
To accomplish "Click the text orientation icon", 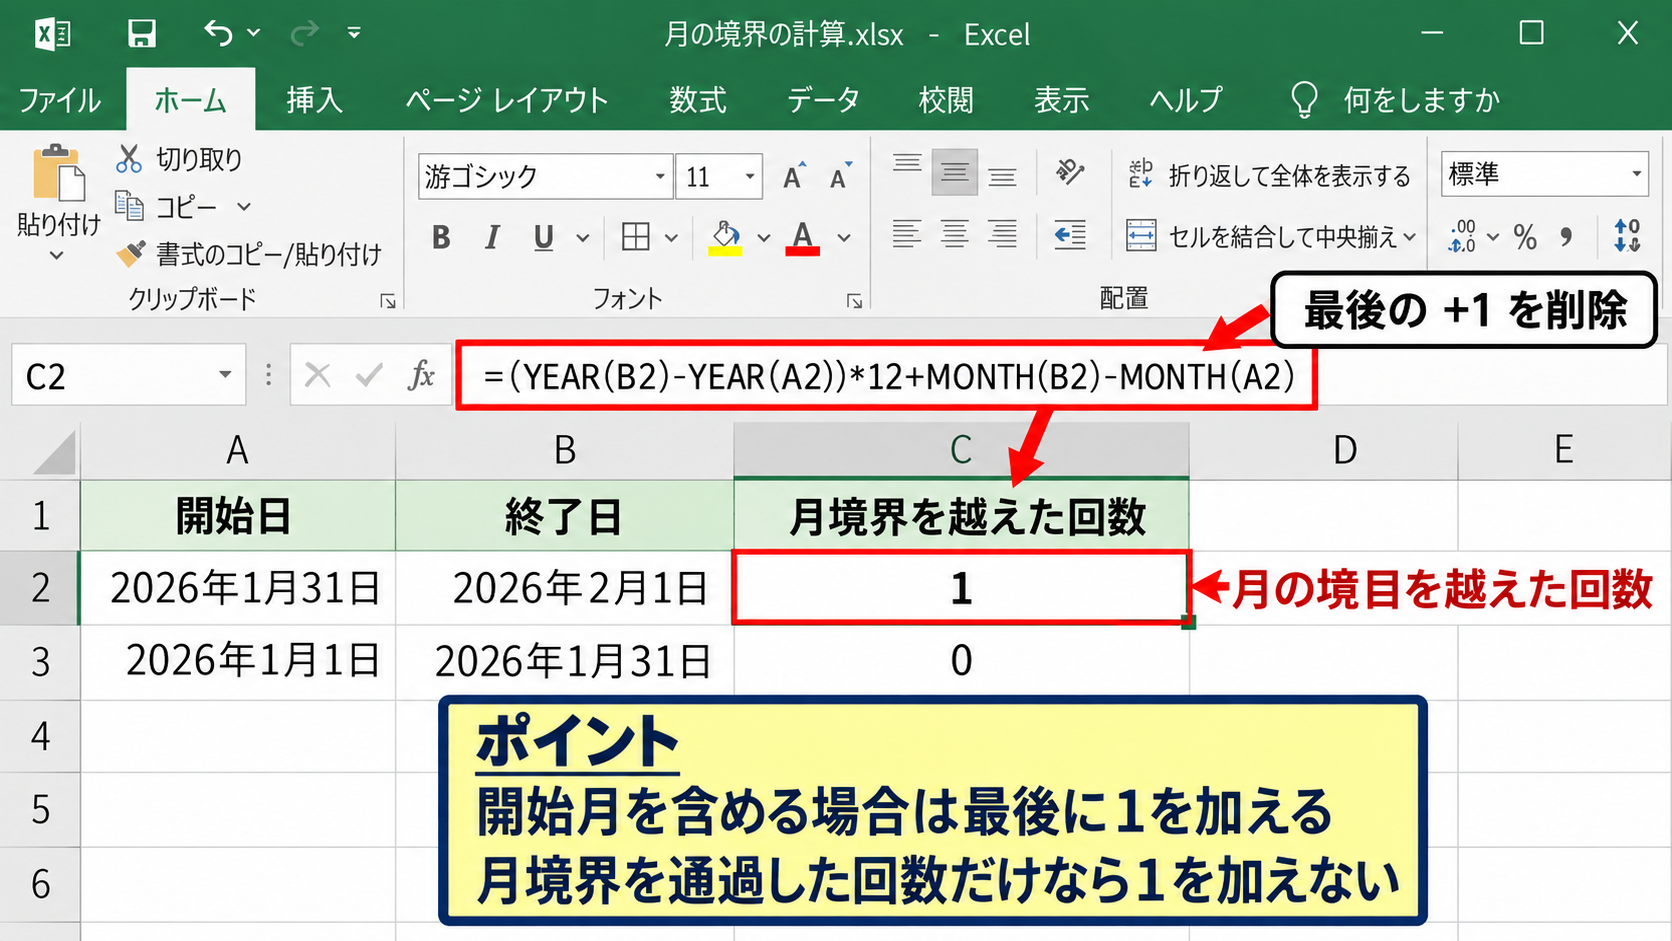I will click(x=1069, y=173).
